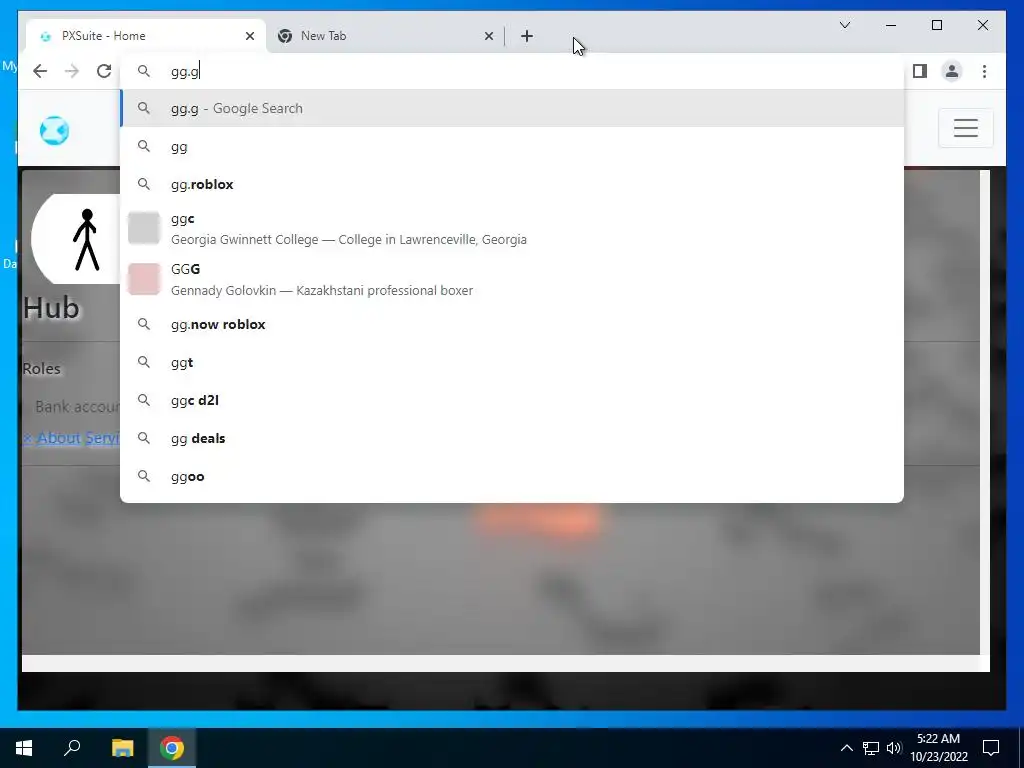Click the Chrome taskbar icon

(x=172, y=748)
